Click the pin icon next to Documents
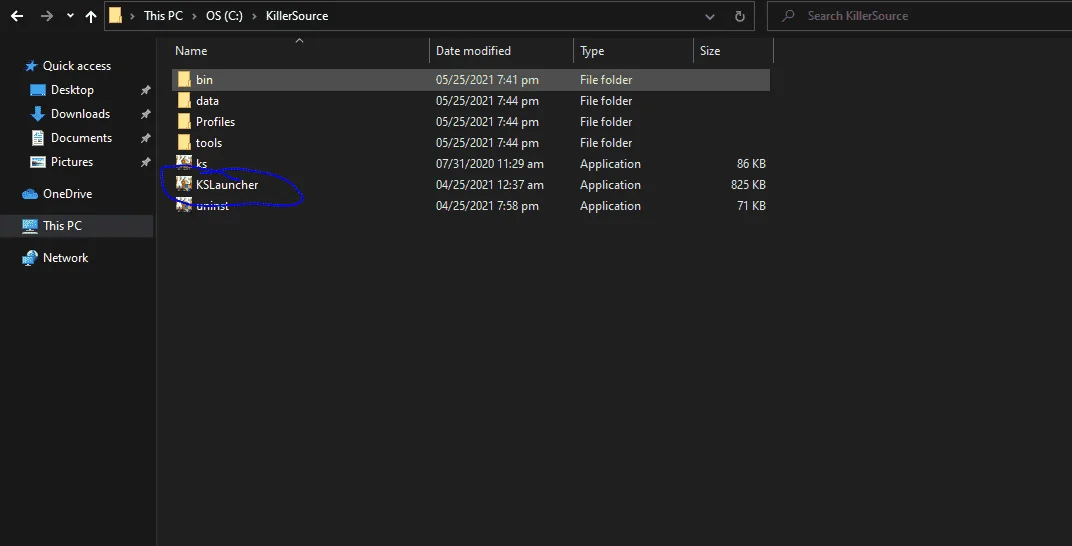This screenshot has height=546, width=1072. point(145,138)
